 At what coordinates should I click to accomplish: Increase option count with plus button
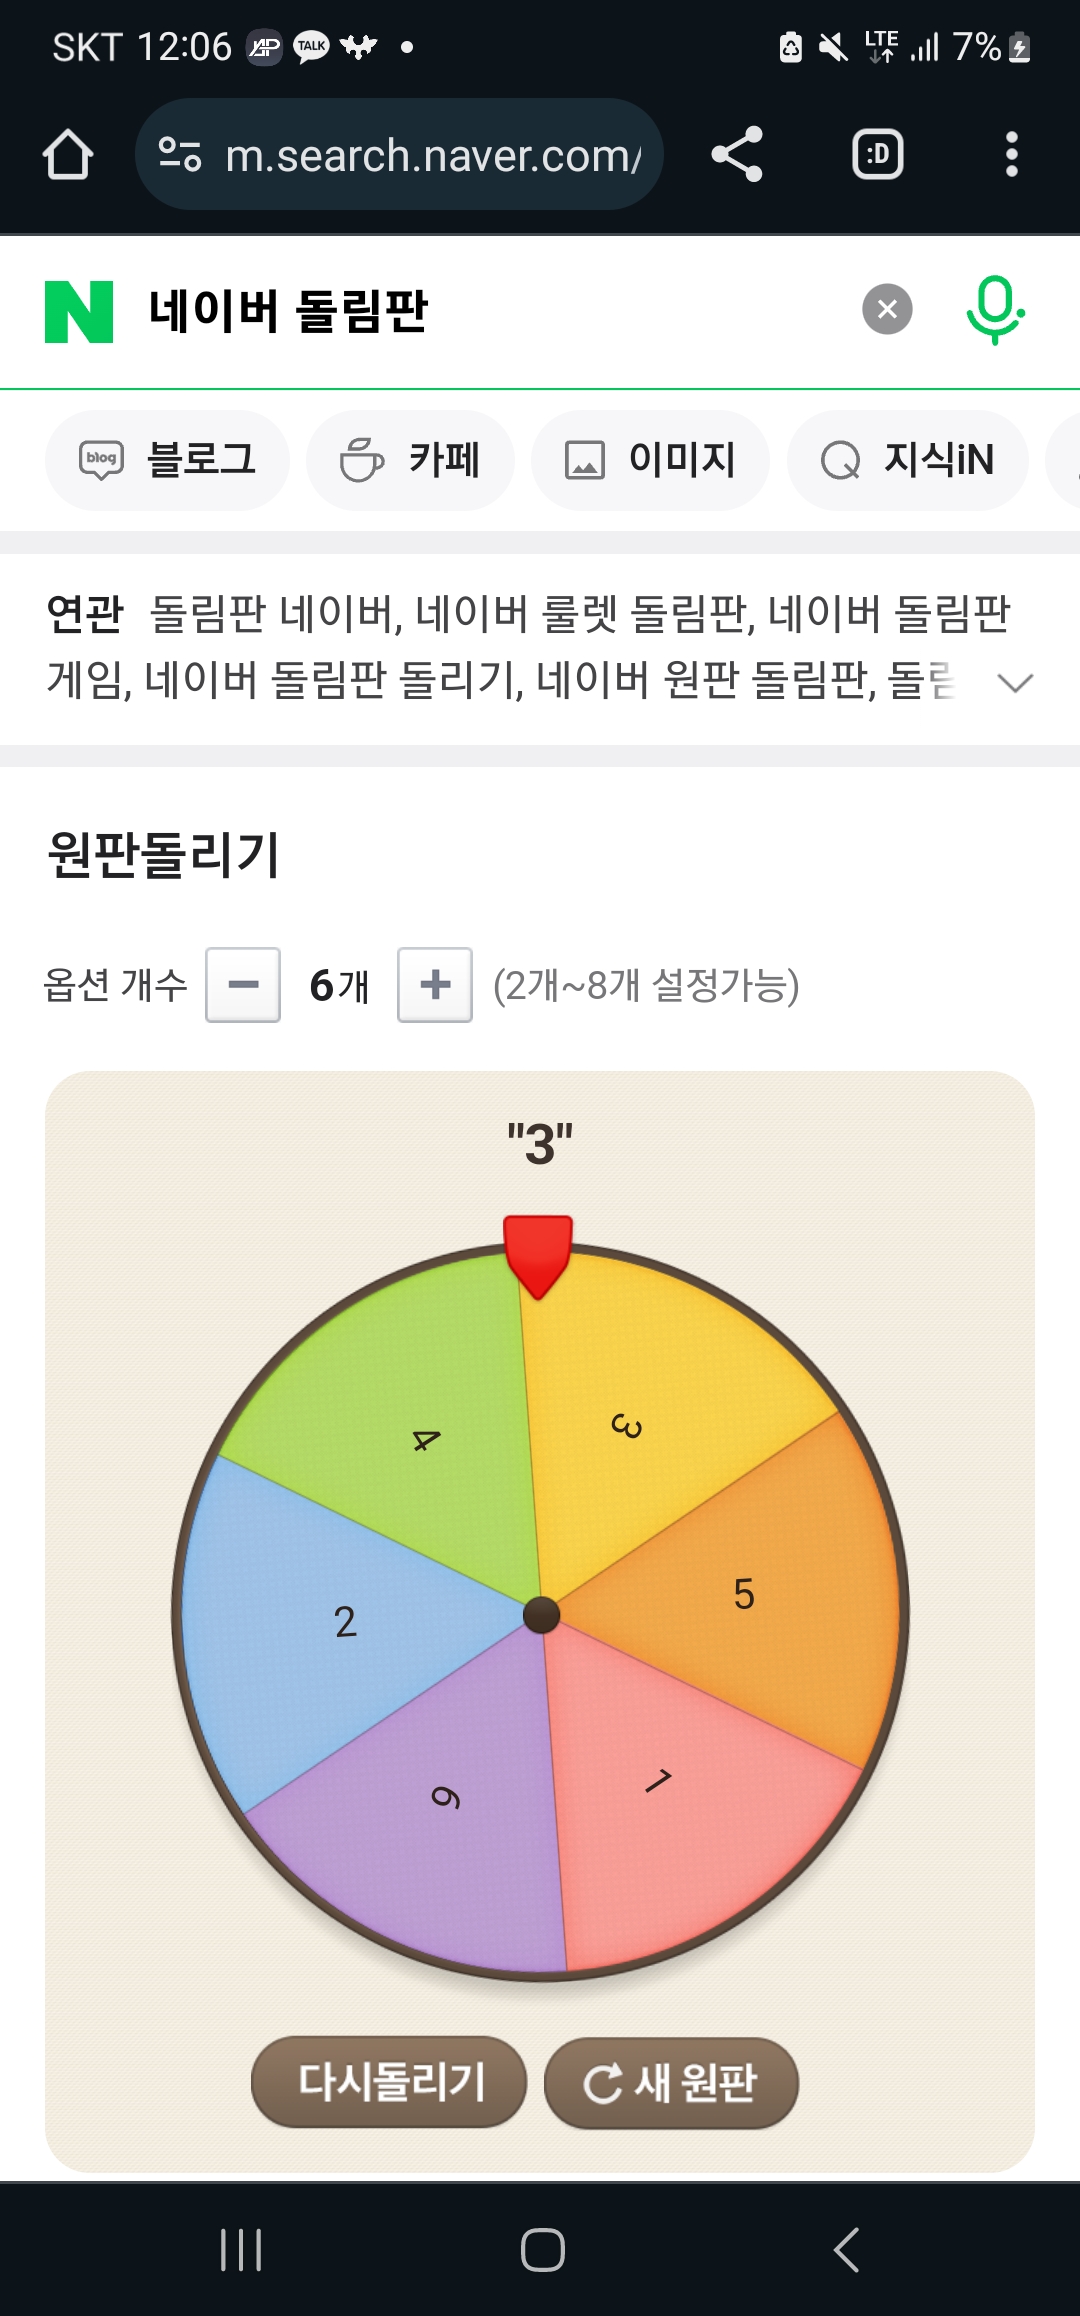click(435, 985)
